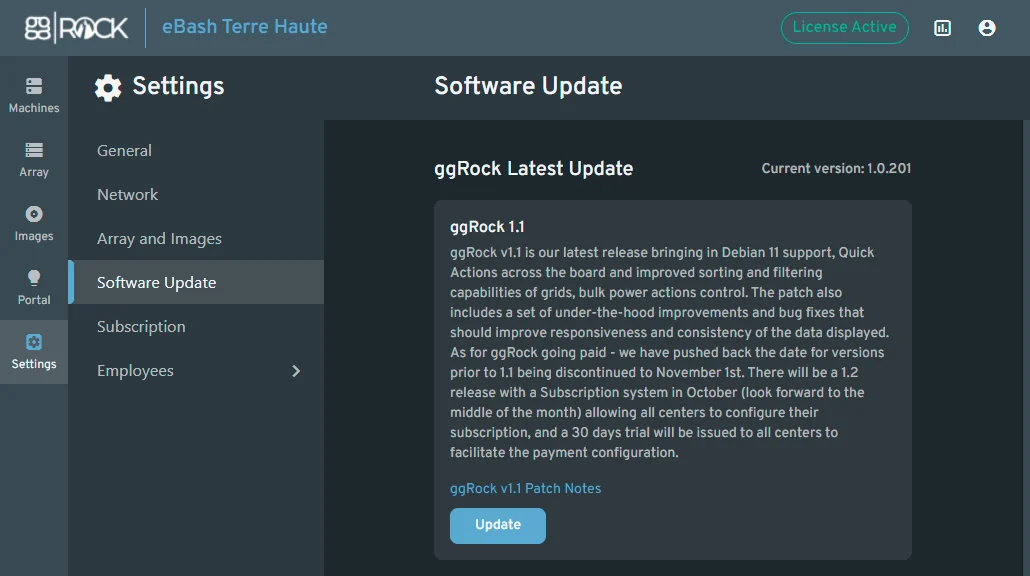Click the Settings gear icon heading
The width and height of the screenshot is (1030, 576).
pos(108,87)
